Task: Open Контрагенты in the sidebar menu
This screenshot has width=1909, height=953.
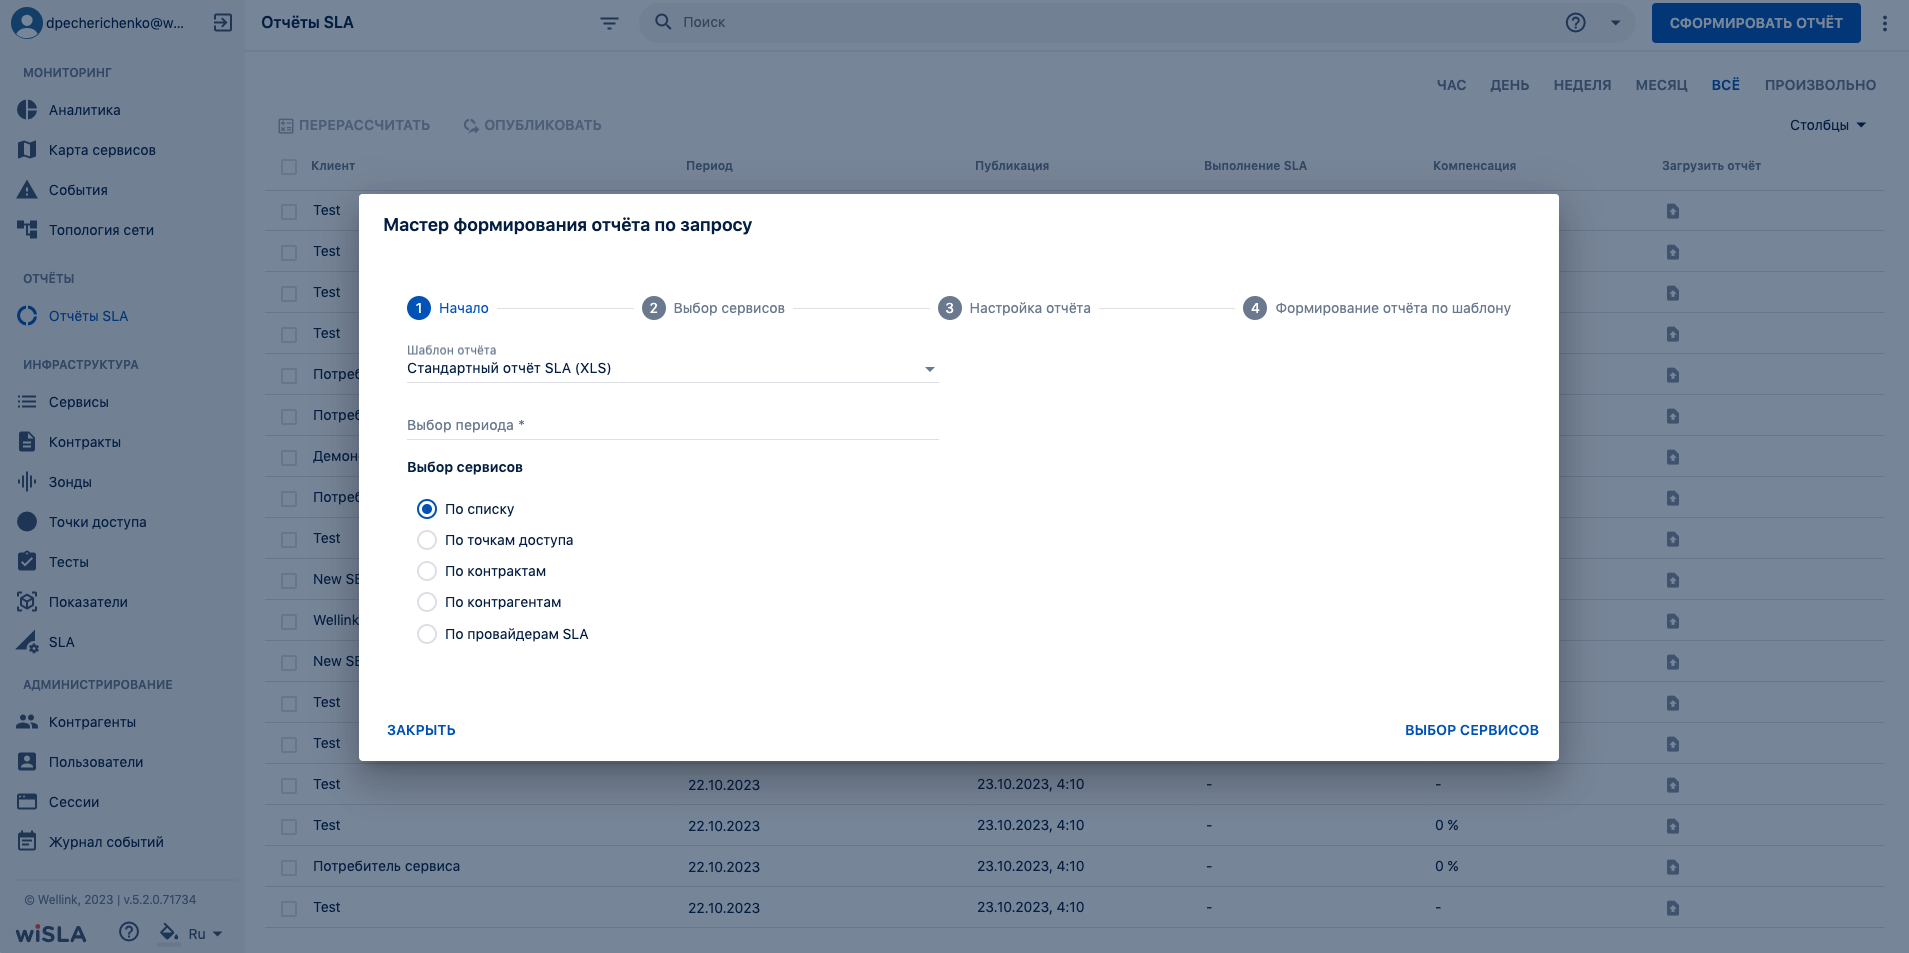Action: 92,722
